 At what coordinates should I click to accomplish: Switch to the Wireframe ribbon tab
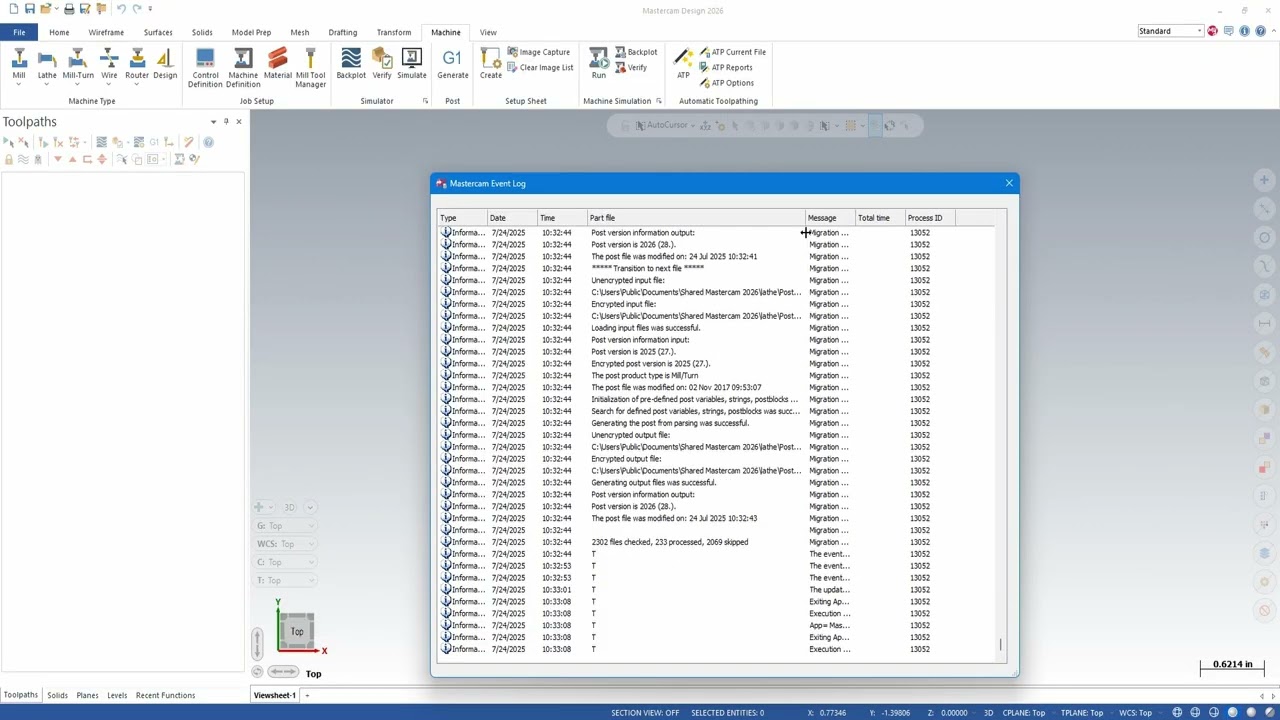[106, 32]
